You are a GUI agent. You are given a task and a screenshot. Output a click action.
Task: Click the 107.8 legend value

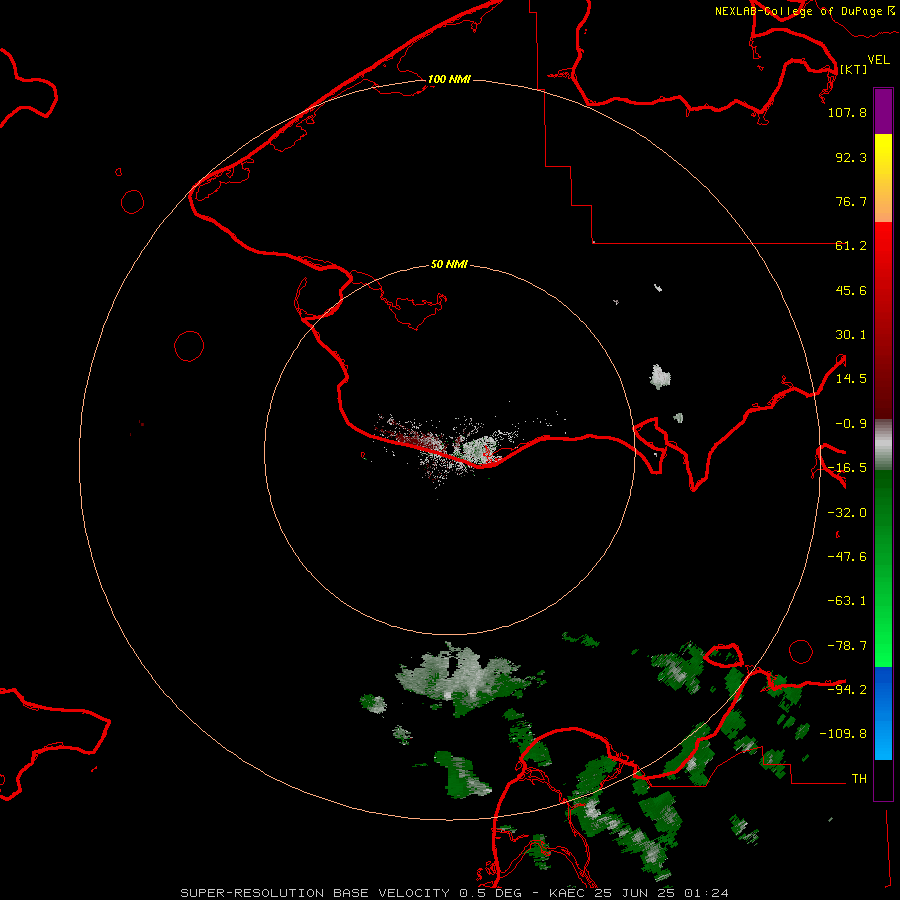pos(847,112)
